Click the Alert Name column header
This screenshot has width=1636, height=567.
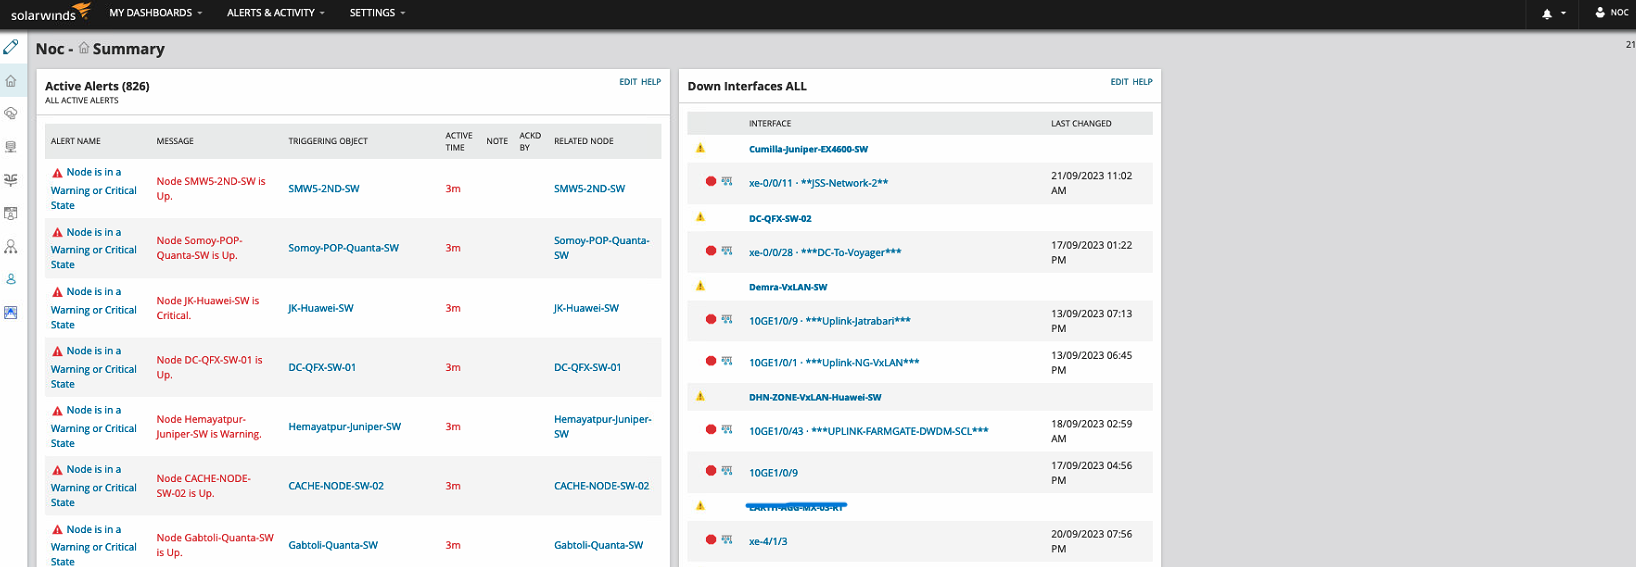pyautogui.click(x=76, y=141)
